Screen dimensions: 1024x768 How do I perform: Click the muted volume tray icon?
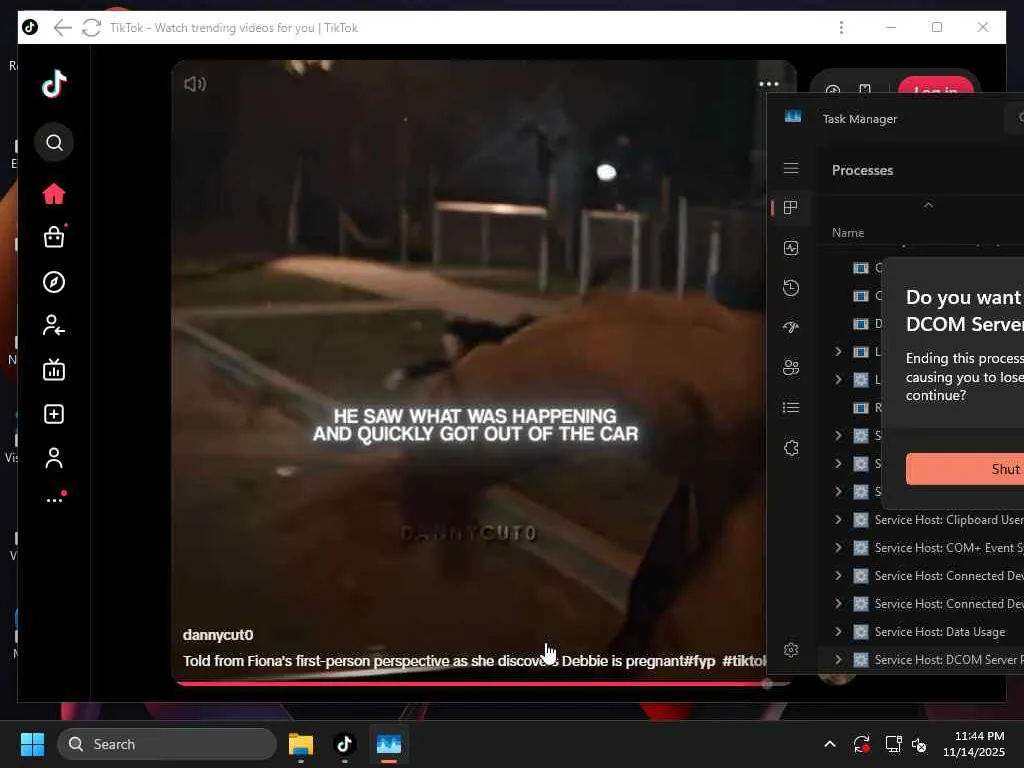tap(919, 744)
